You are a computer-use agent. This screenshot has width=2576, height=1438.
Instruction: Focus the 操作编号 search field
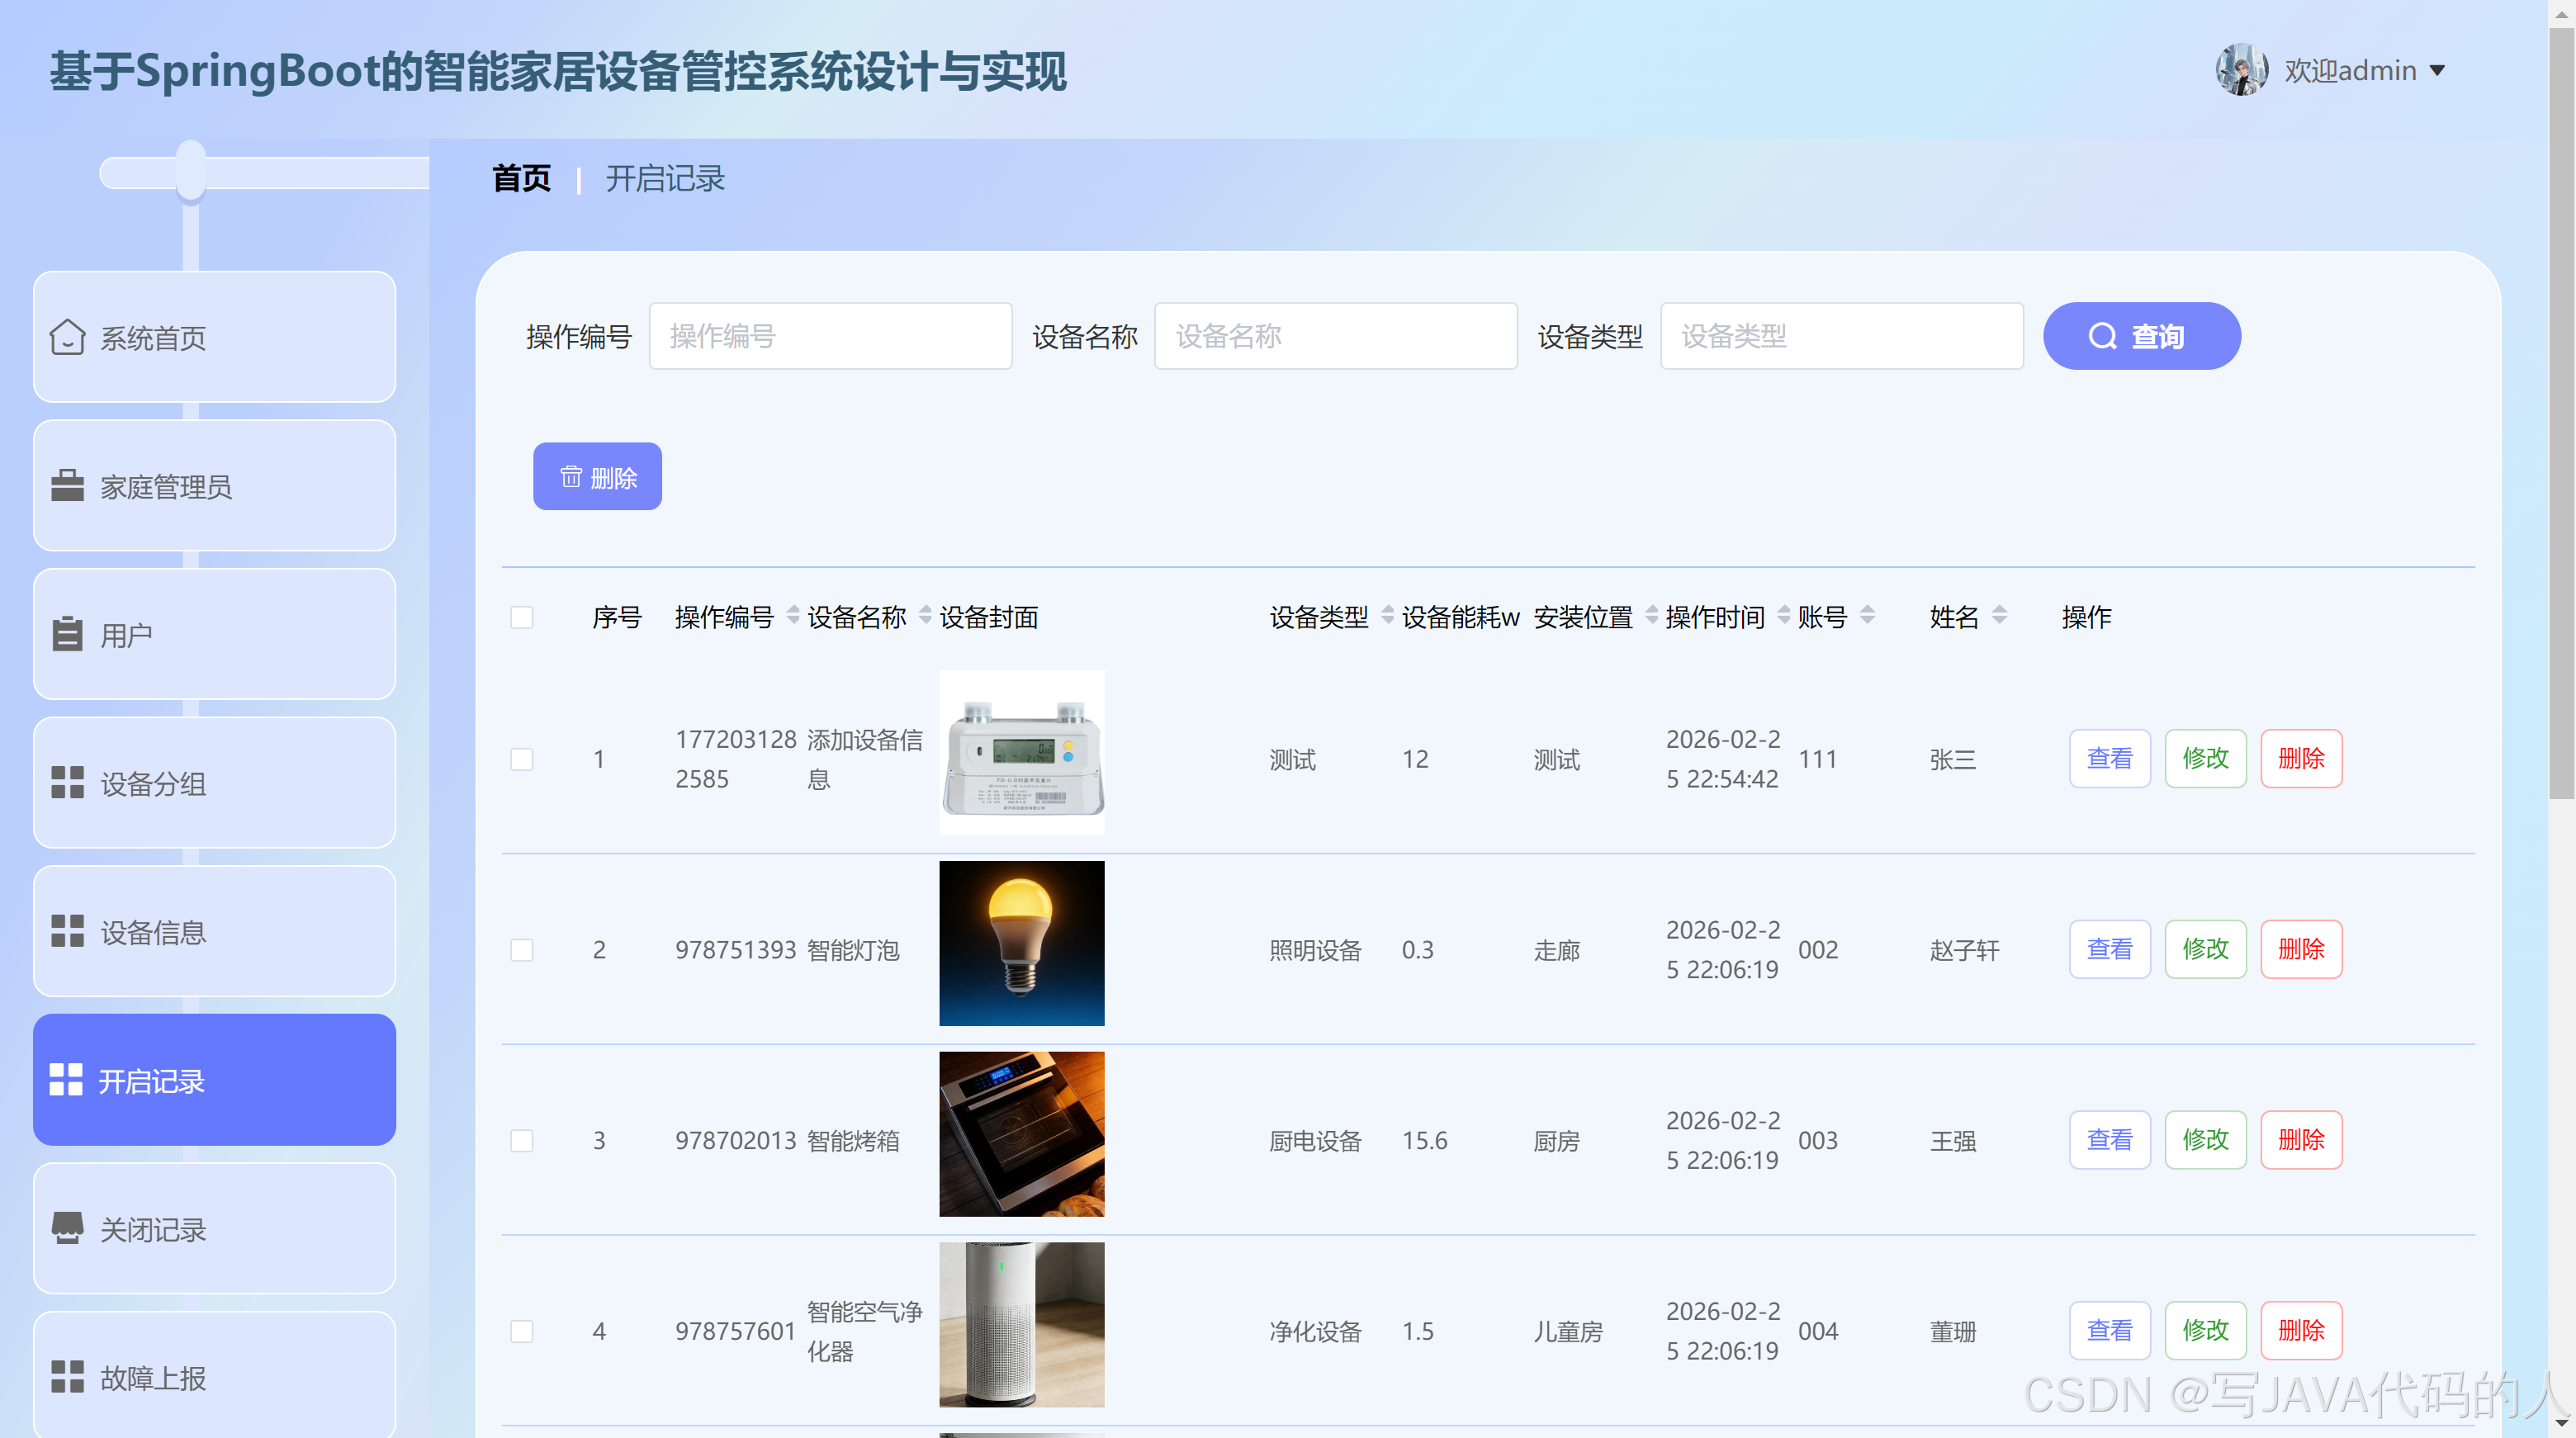(830, 336)
